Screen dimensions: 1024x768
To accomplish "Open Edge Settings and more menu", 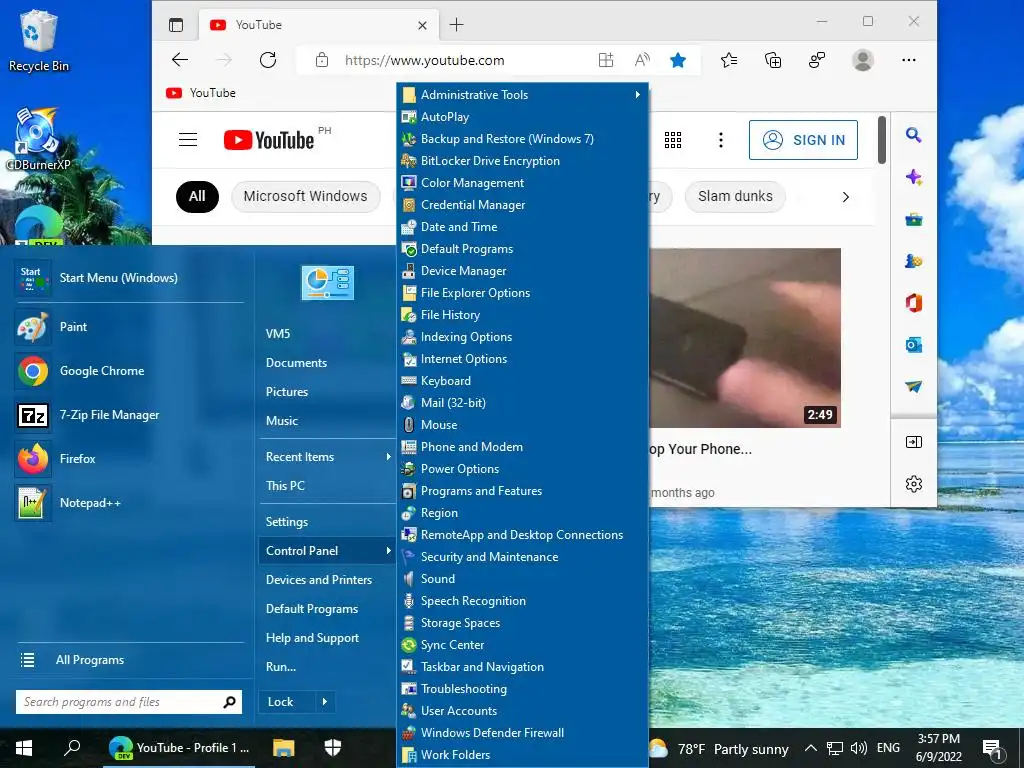I will tap(908, 60).
